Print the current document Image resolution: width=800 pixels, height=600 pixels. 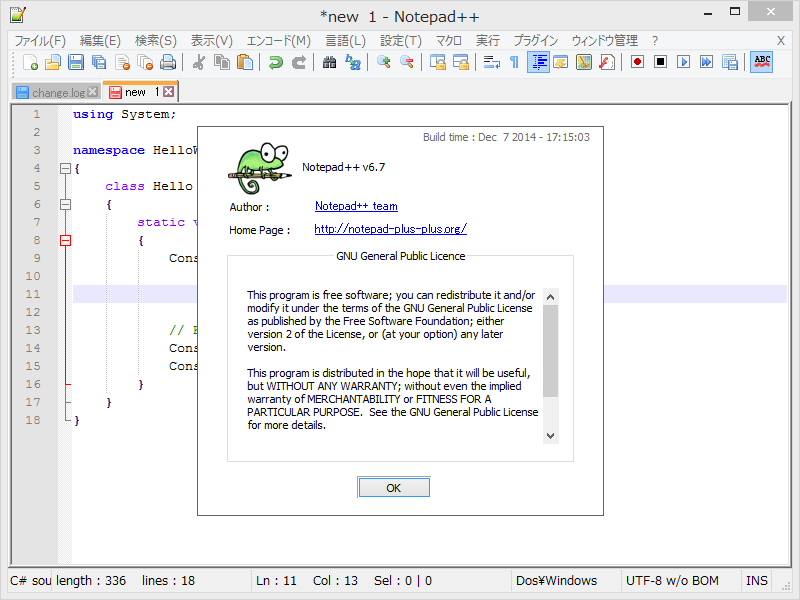(x=168, y=62)
